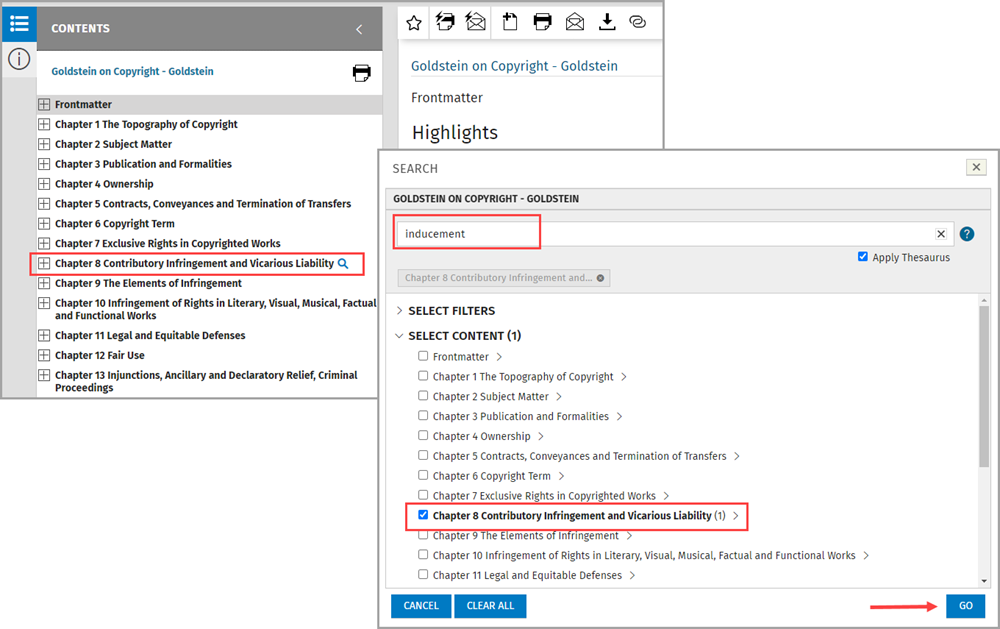This screenshot has width=1000, height=629.
Task: Clear the inducement search text
Action: pos(941,234)
